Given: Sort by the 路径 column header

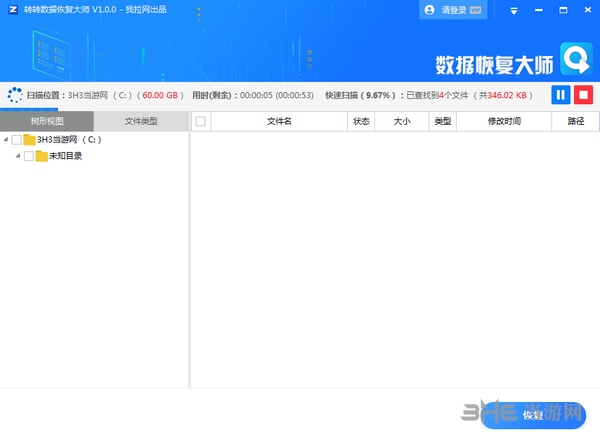Looking at the screenshot, I should 576,121.
